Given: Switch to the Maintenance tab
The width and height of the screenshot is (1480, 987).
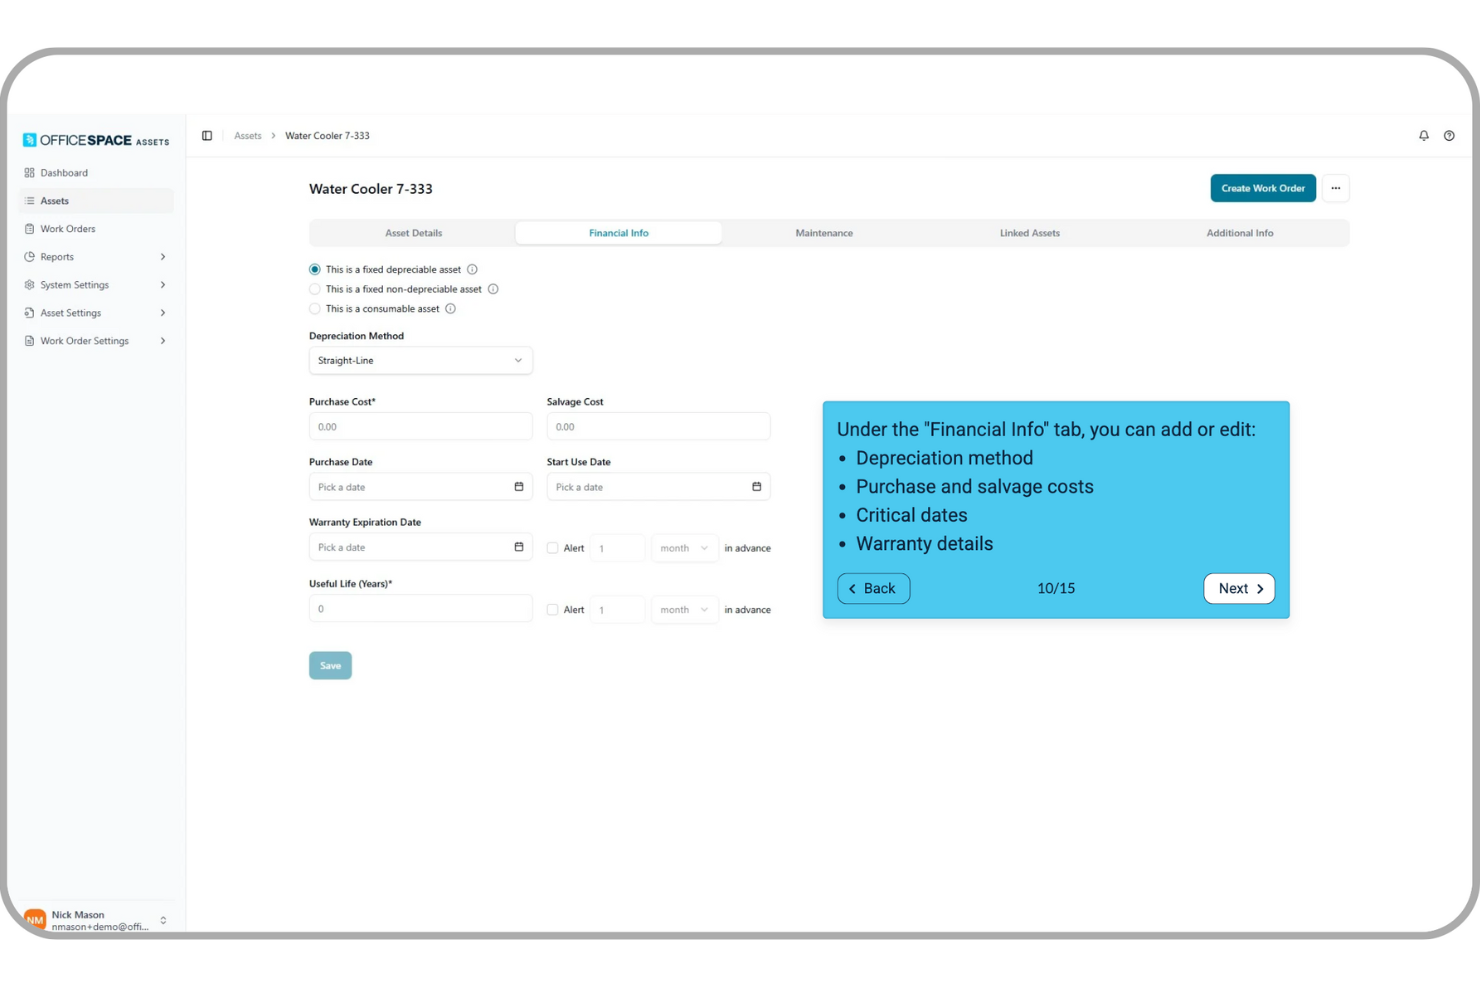Looking at the screenshot, I should click(x=824, y=233).
